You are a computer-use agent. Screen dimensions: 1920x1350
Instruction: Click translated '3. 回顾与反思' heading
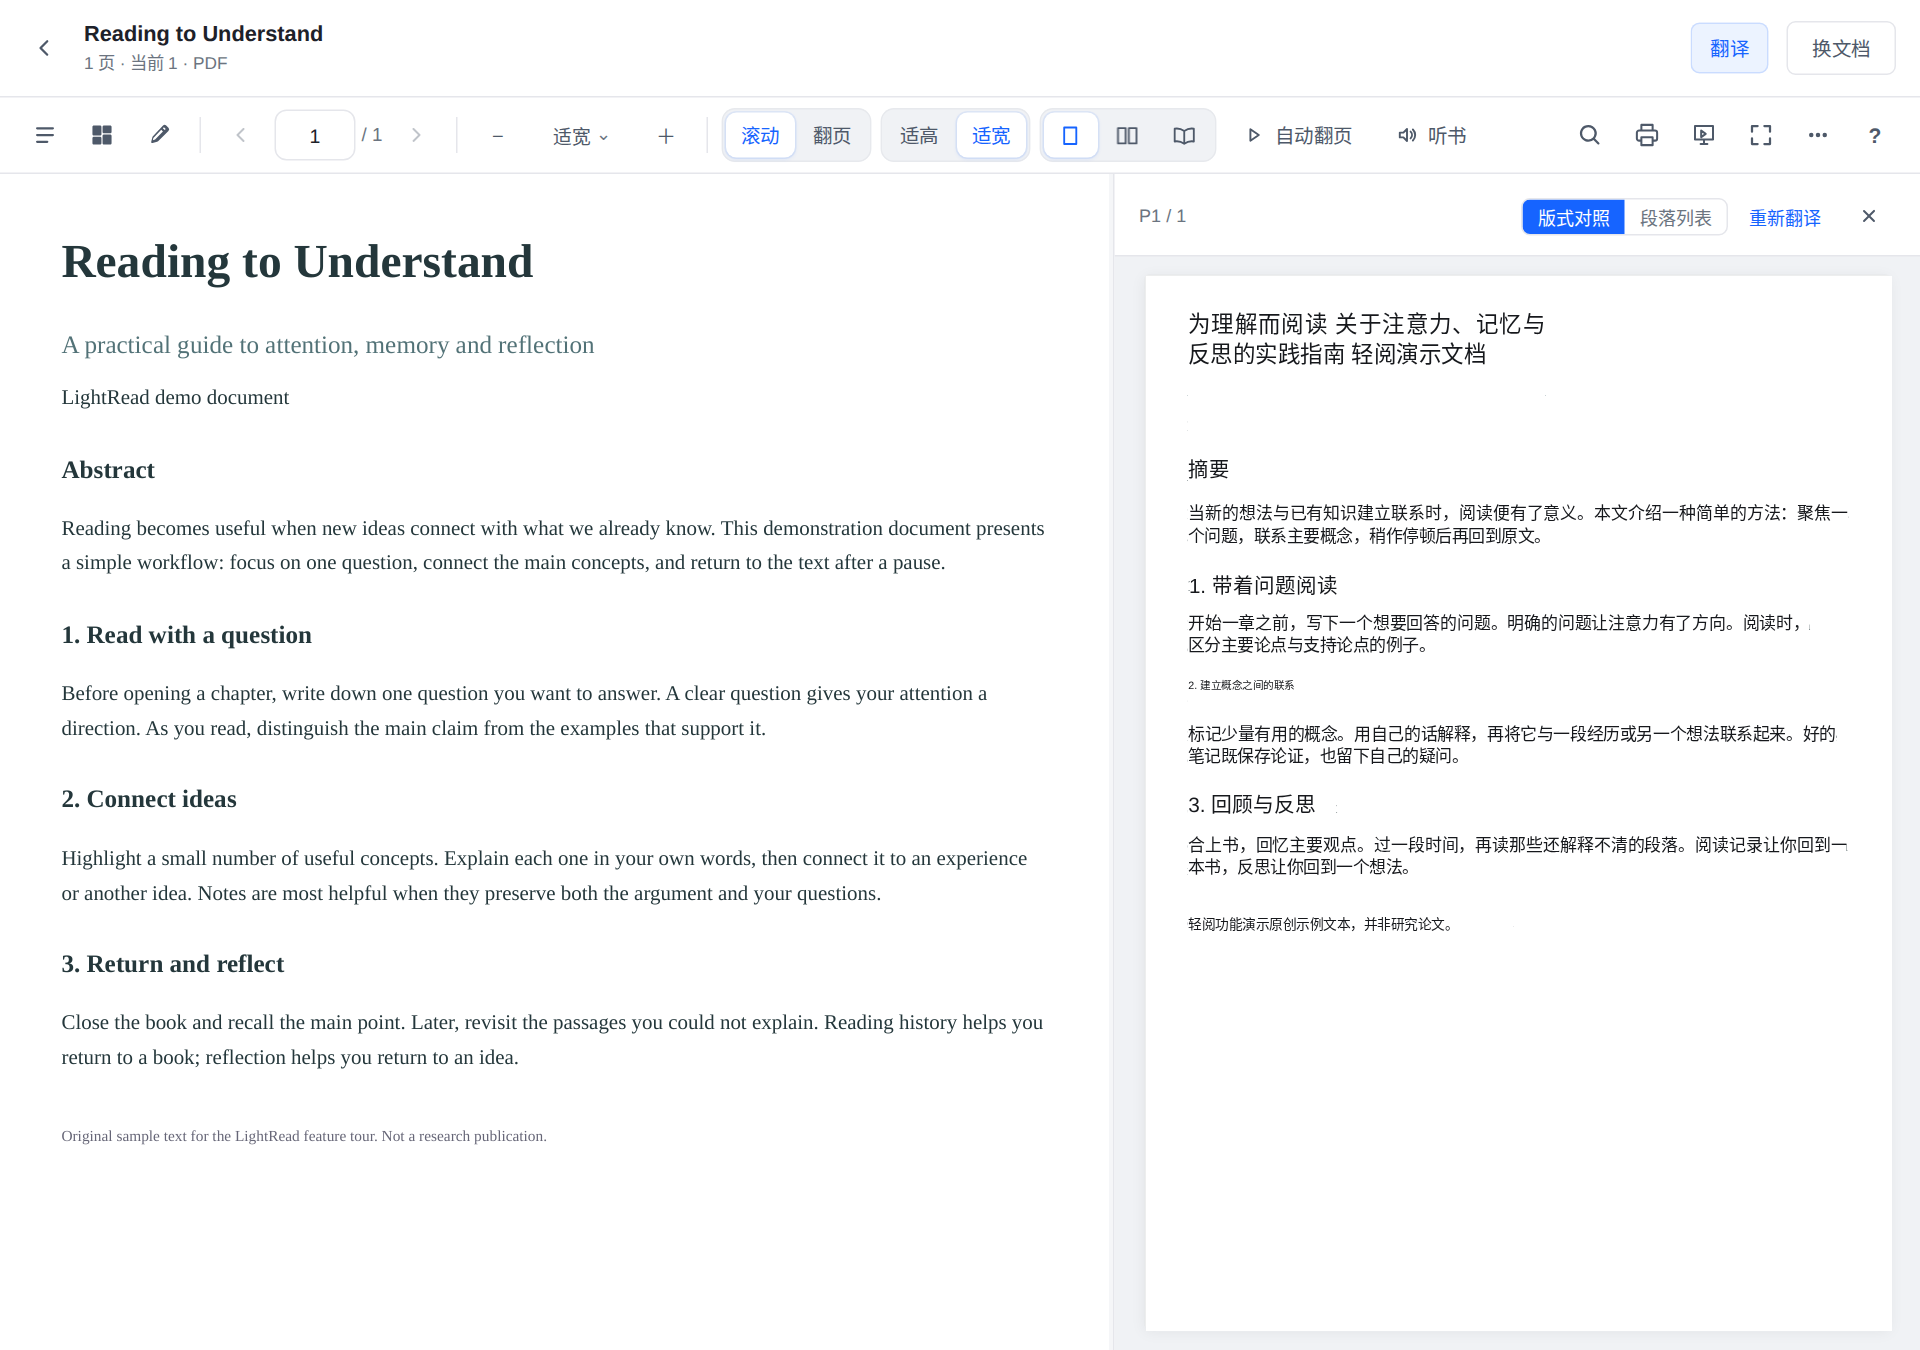pos(1252,805)
